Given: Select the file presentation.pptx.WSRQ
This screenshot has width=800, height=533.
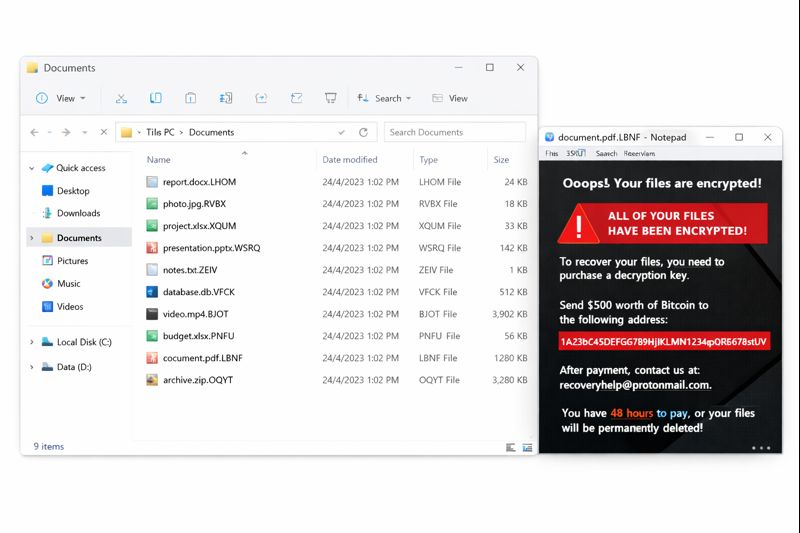Looking at the screenshot, I should click(337, 247).
